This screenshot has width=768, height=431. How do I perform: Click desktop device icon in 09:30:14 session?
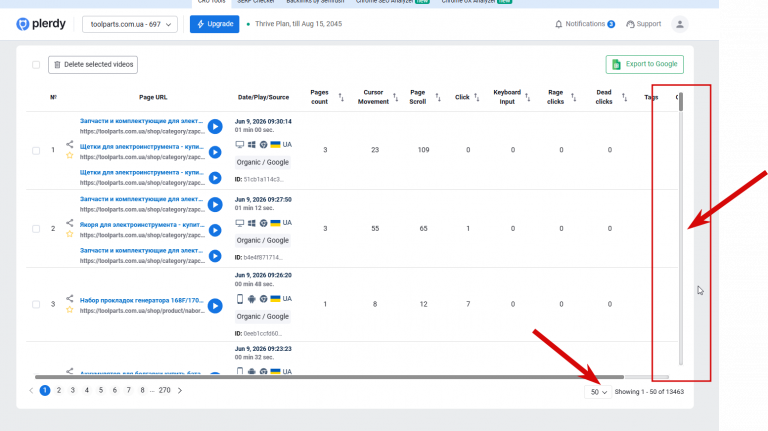coord(240,144)
